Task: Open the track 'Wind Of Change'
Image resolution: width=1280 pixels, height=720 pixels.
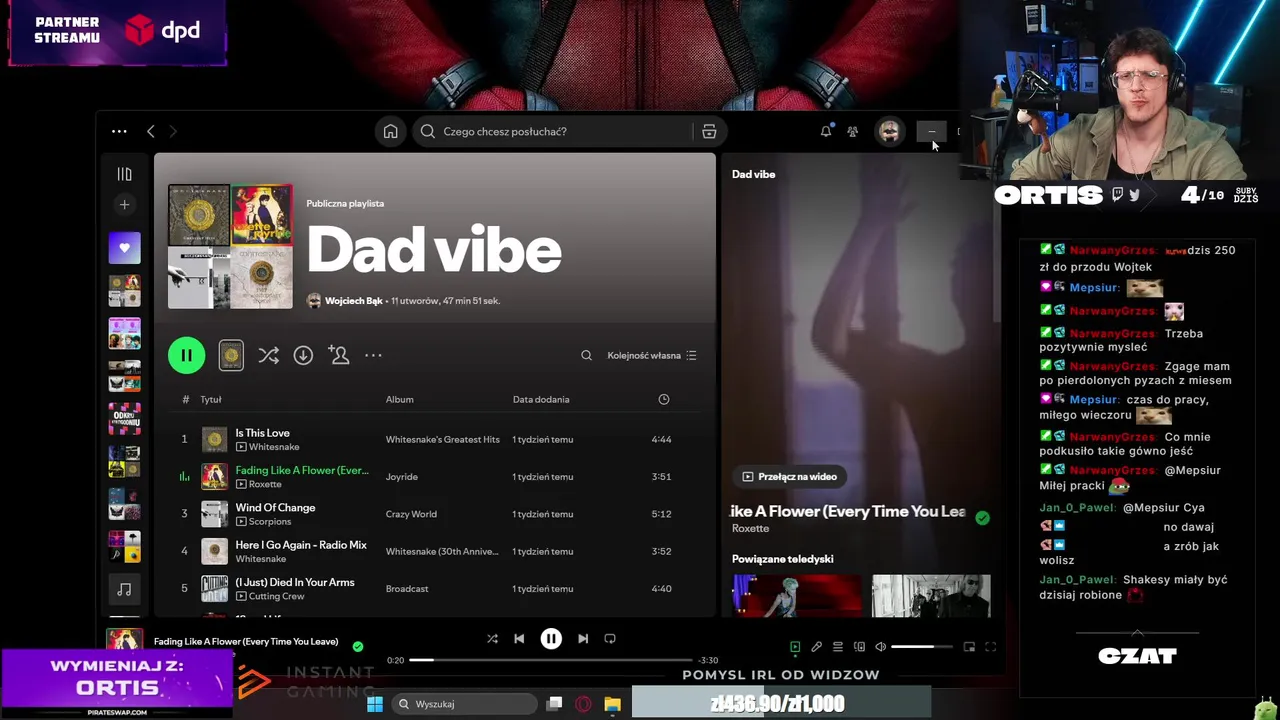Action: tap(275, 507)
